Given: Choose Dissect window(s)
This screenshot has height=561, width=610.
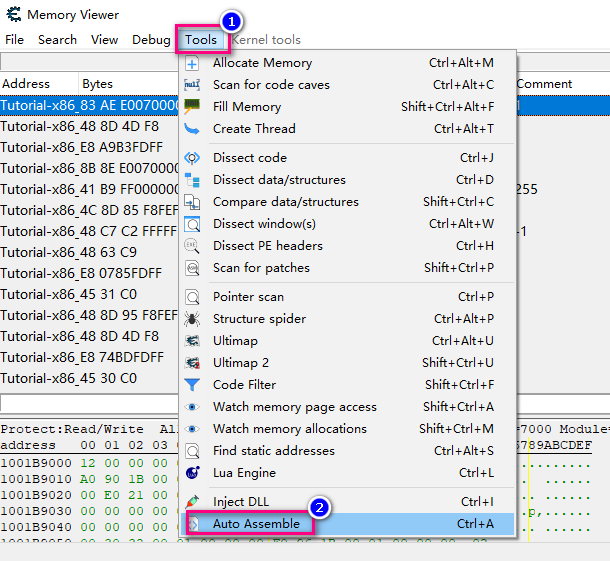Looking at the screenshot, I should [x=347, y=224].
